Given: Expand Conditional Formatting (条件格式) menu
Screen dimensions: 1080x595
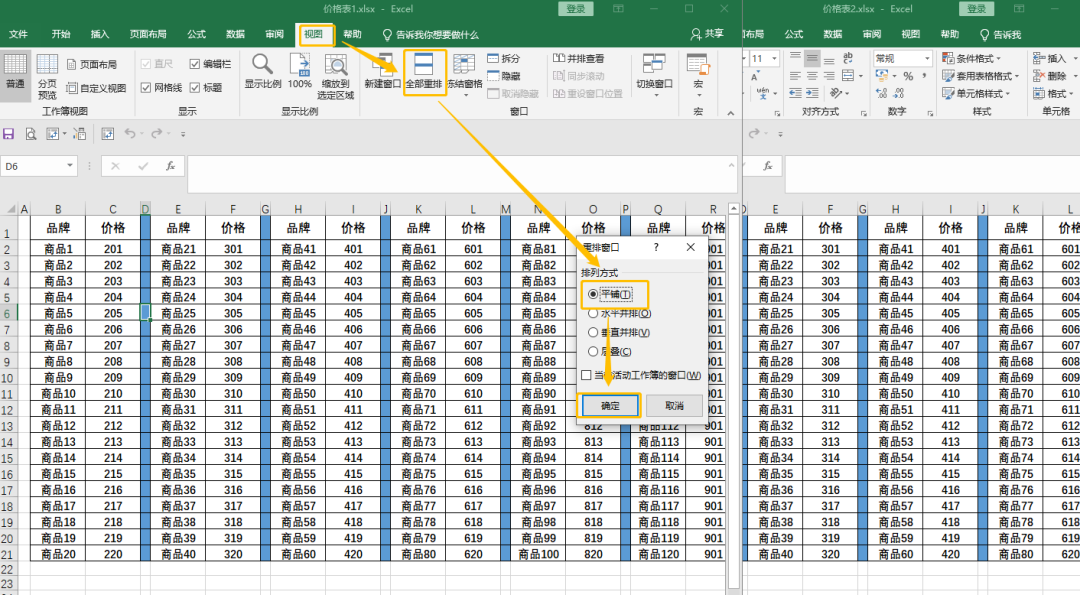Looking at the screenshot, I should pos(971,59).
